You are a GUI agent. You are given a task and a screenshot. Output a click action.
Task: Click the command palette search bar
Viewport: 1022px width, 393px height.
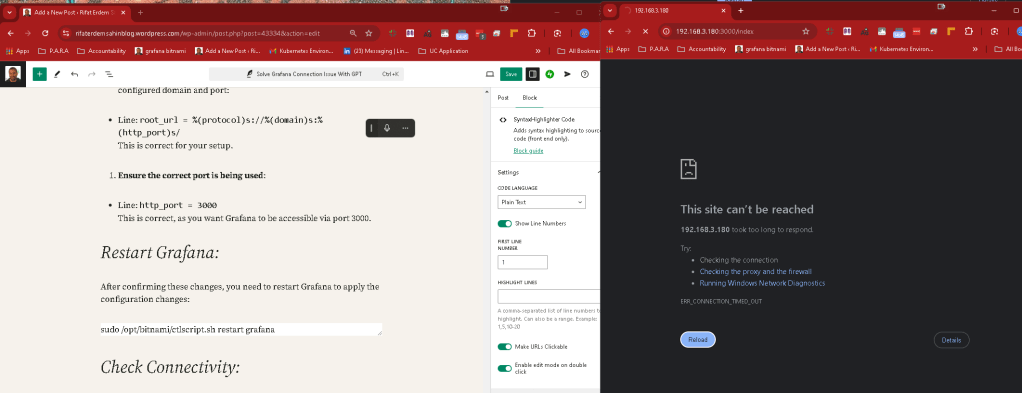[306, 74]
